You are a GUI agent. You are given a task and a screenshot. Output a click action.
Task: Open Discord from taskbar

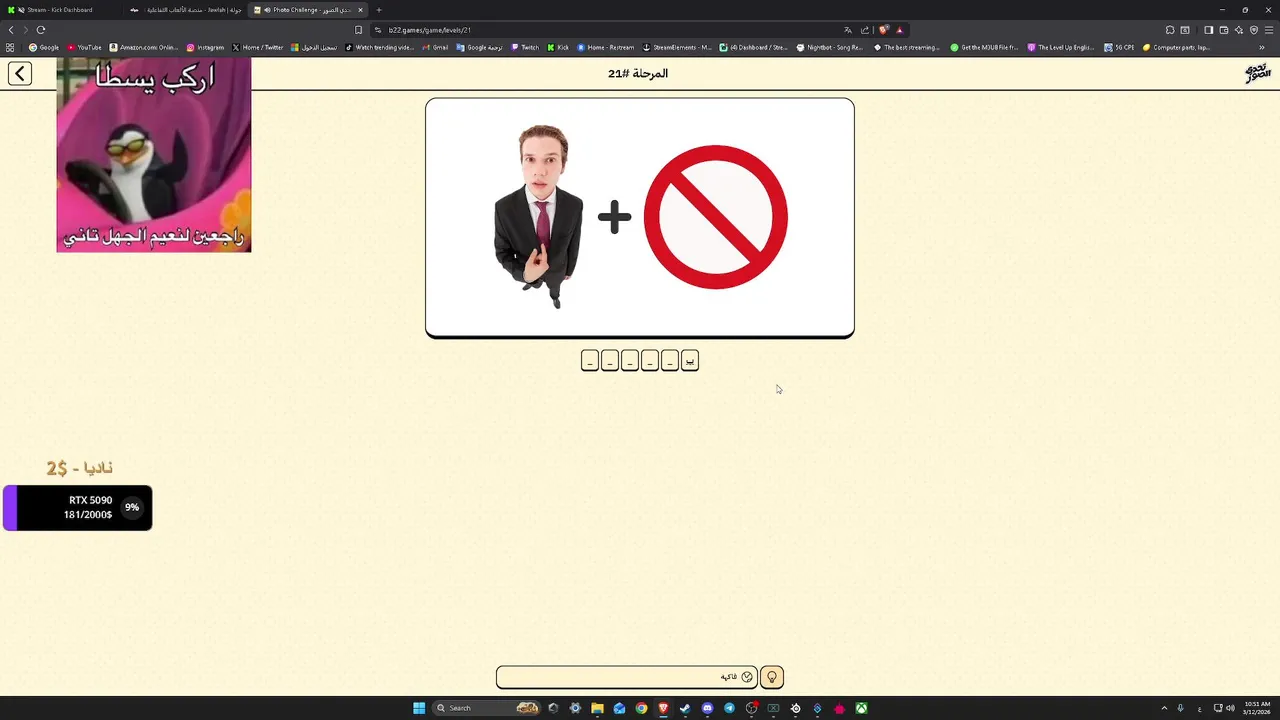coord(707,708)
